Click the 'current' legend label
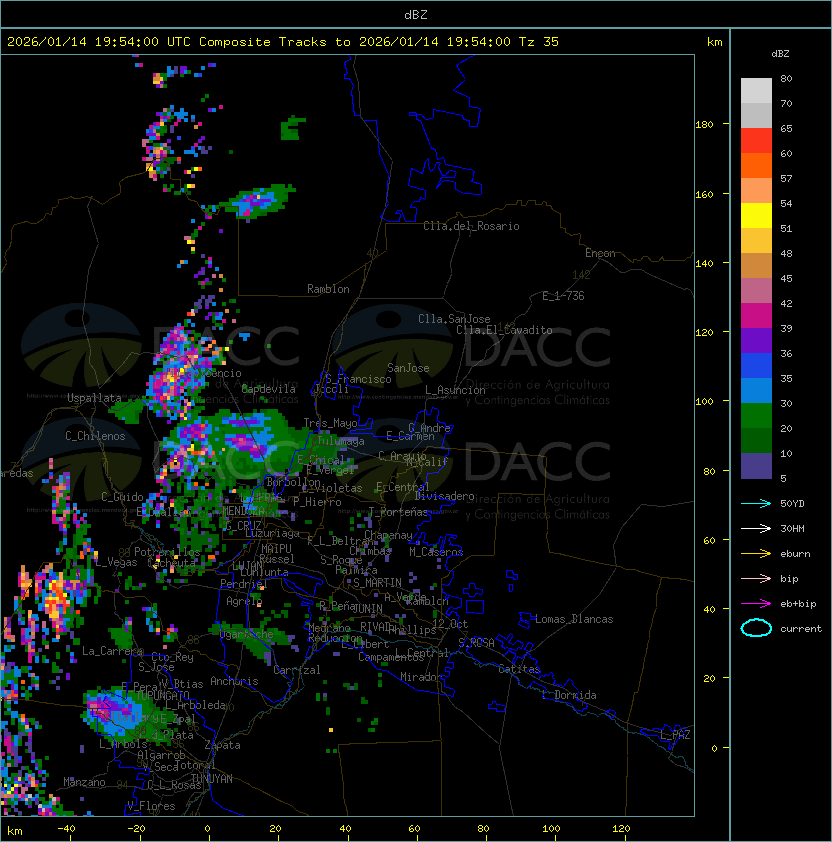 coord(801,629)
